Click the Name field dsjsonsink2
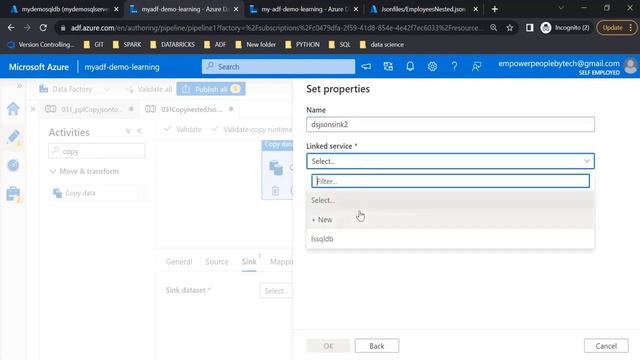 [450, 124]
